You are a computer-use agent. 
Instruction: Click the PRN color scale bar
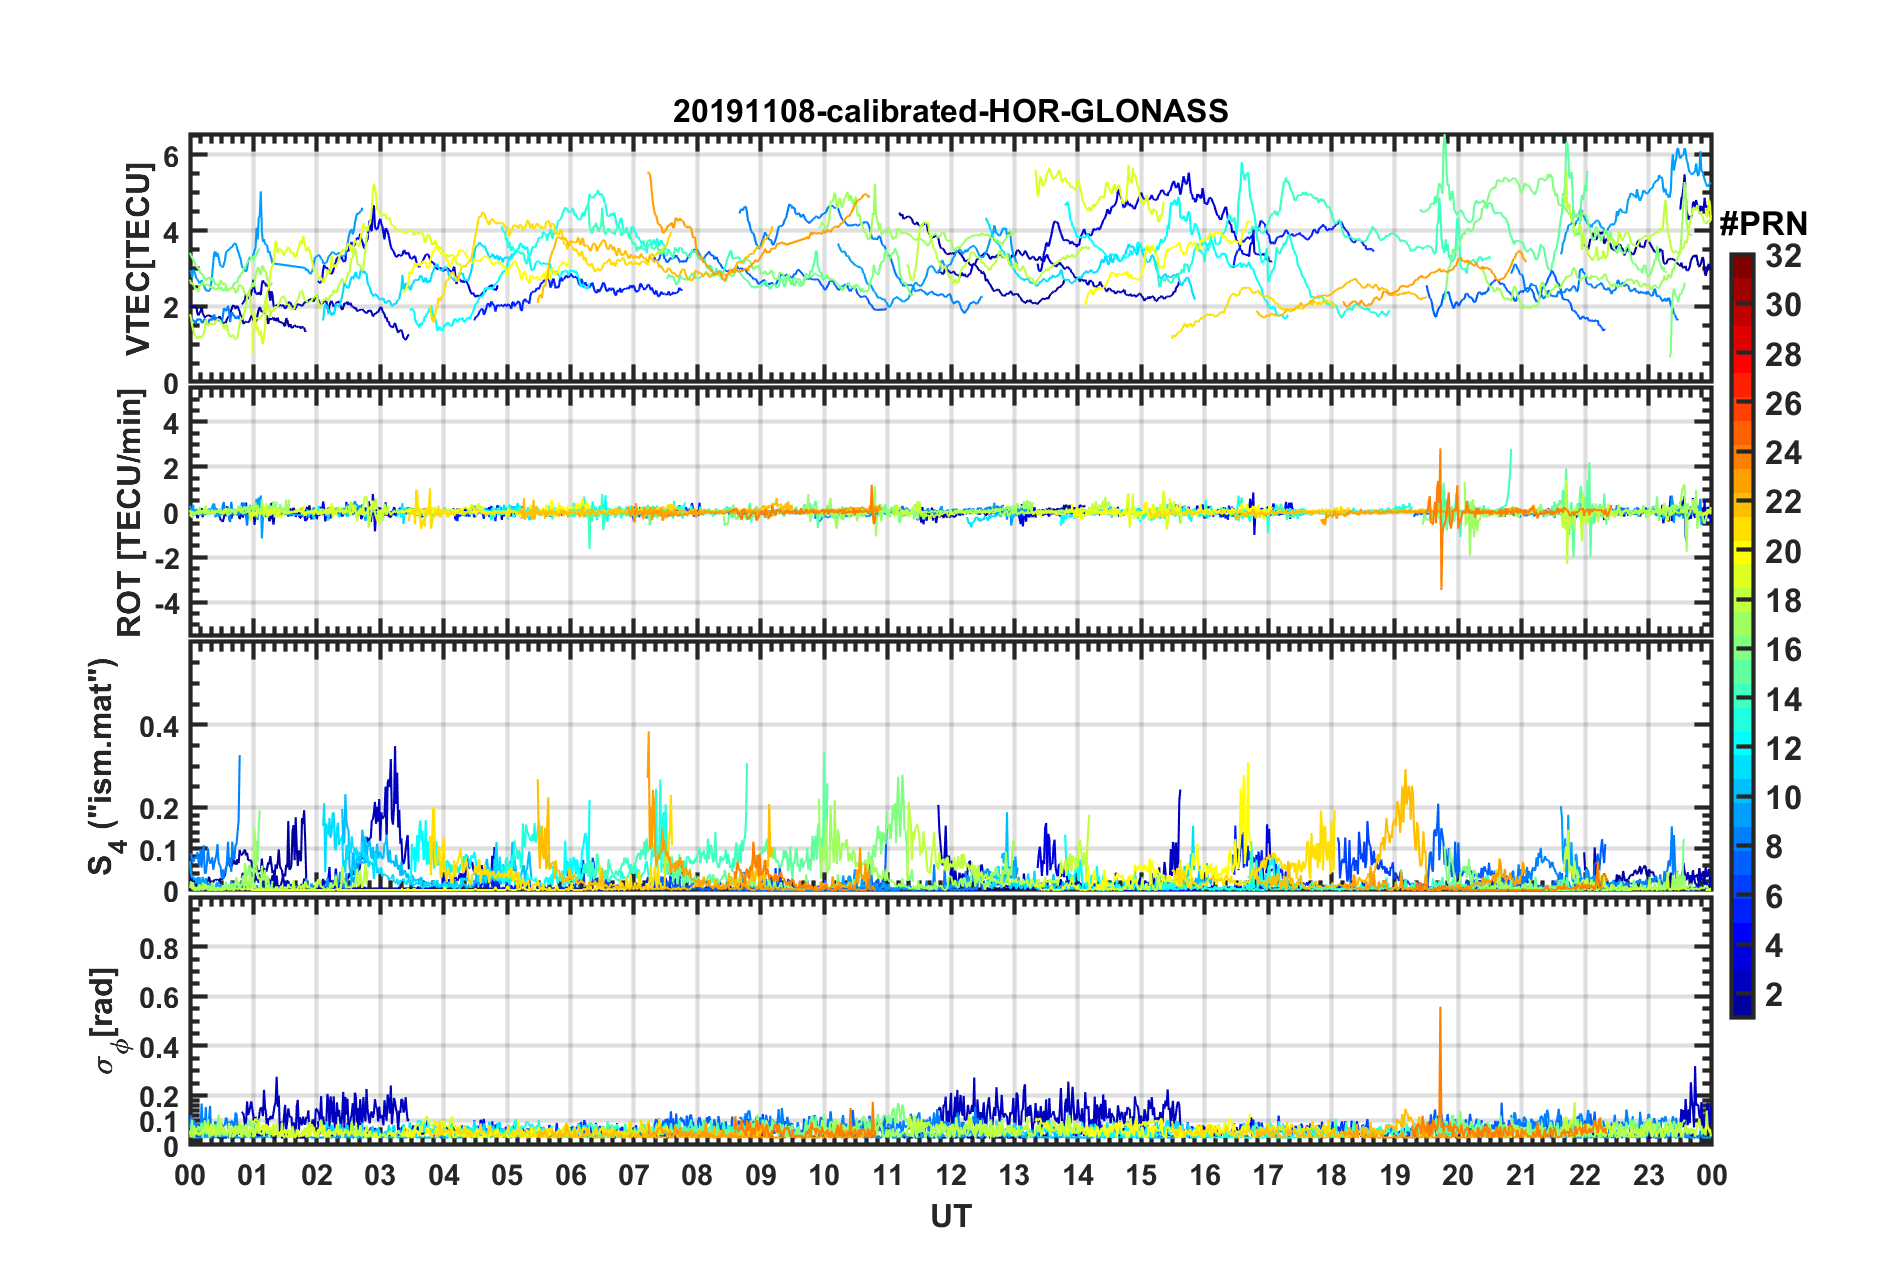(x=1741, y=635)
